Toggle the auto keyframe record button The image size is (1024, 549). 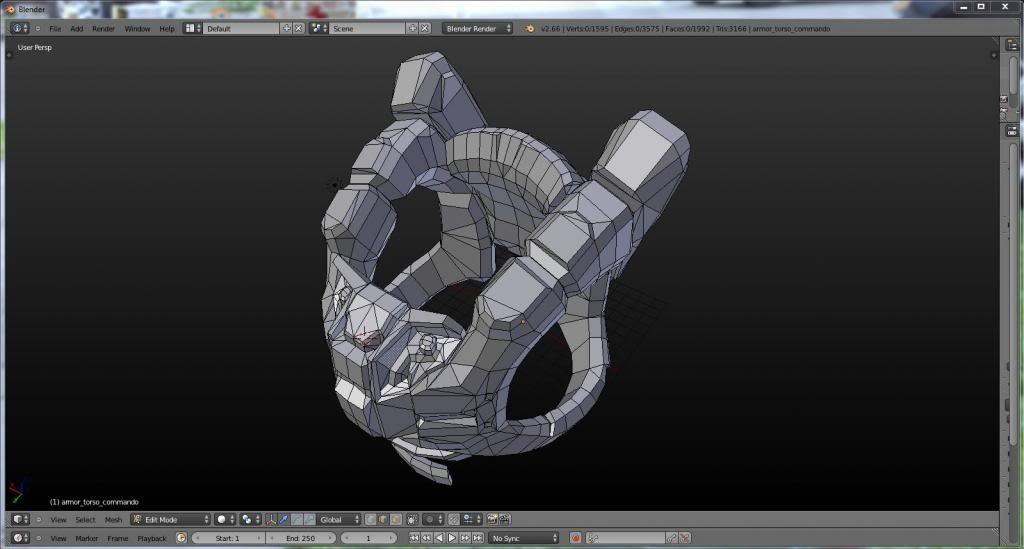coord(575,538)
